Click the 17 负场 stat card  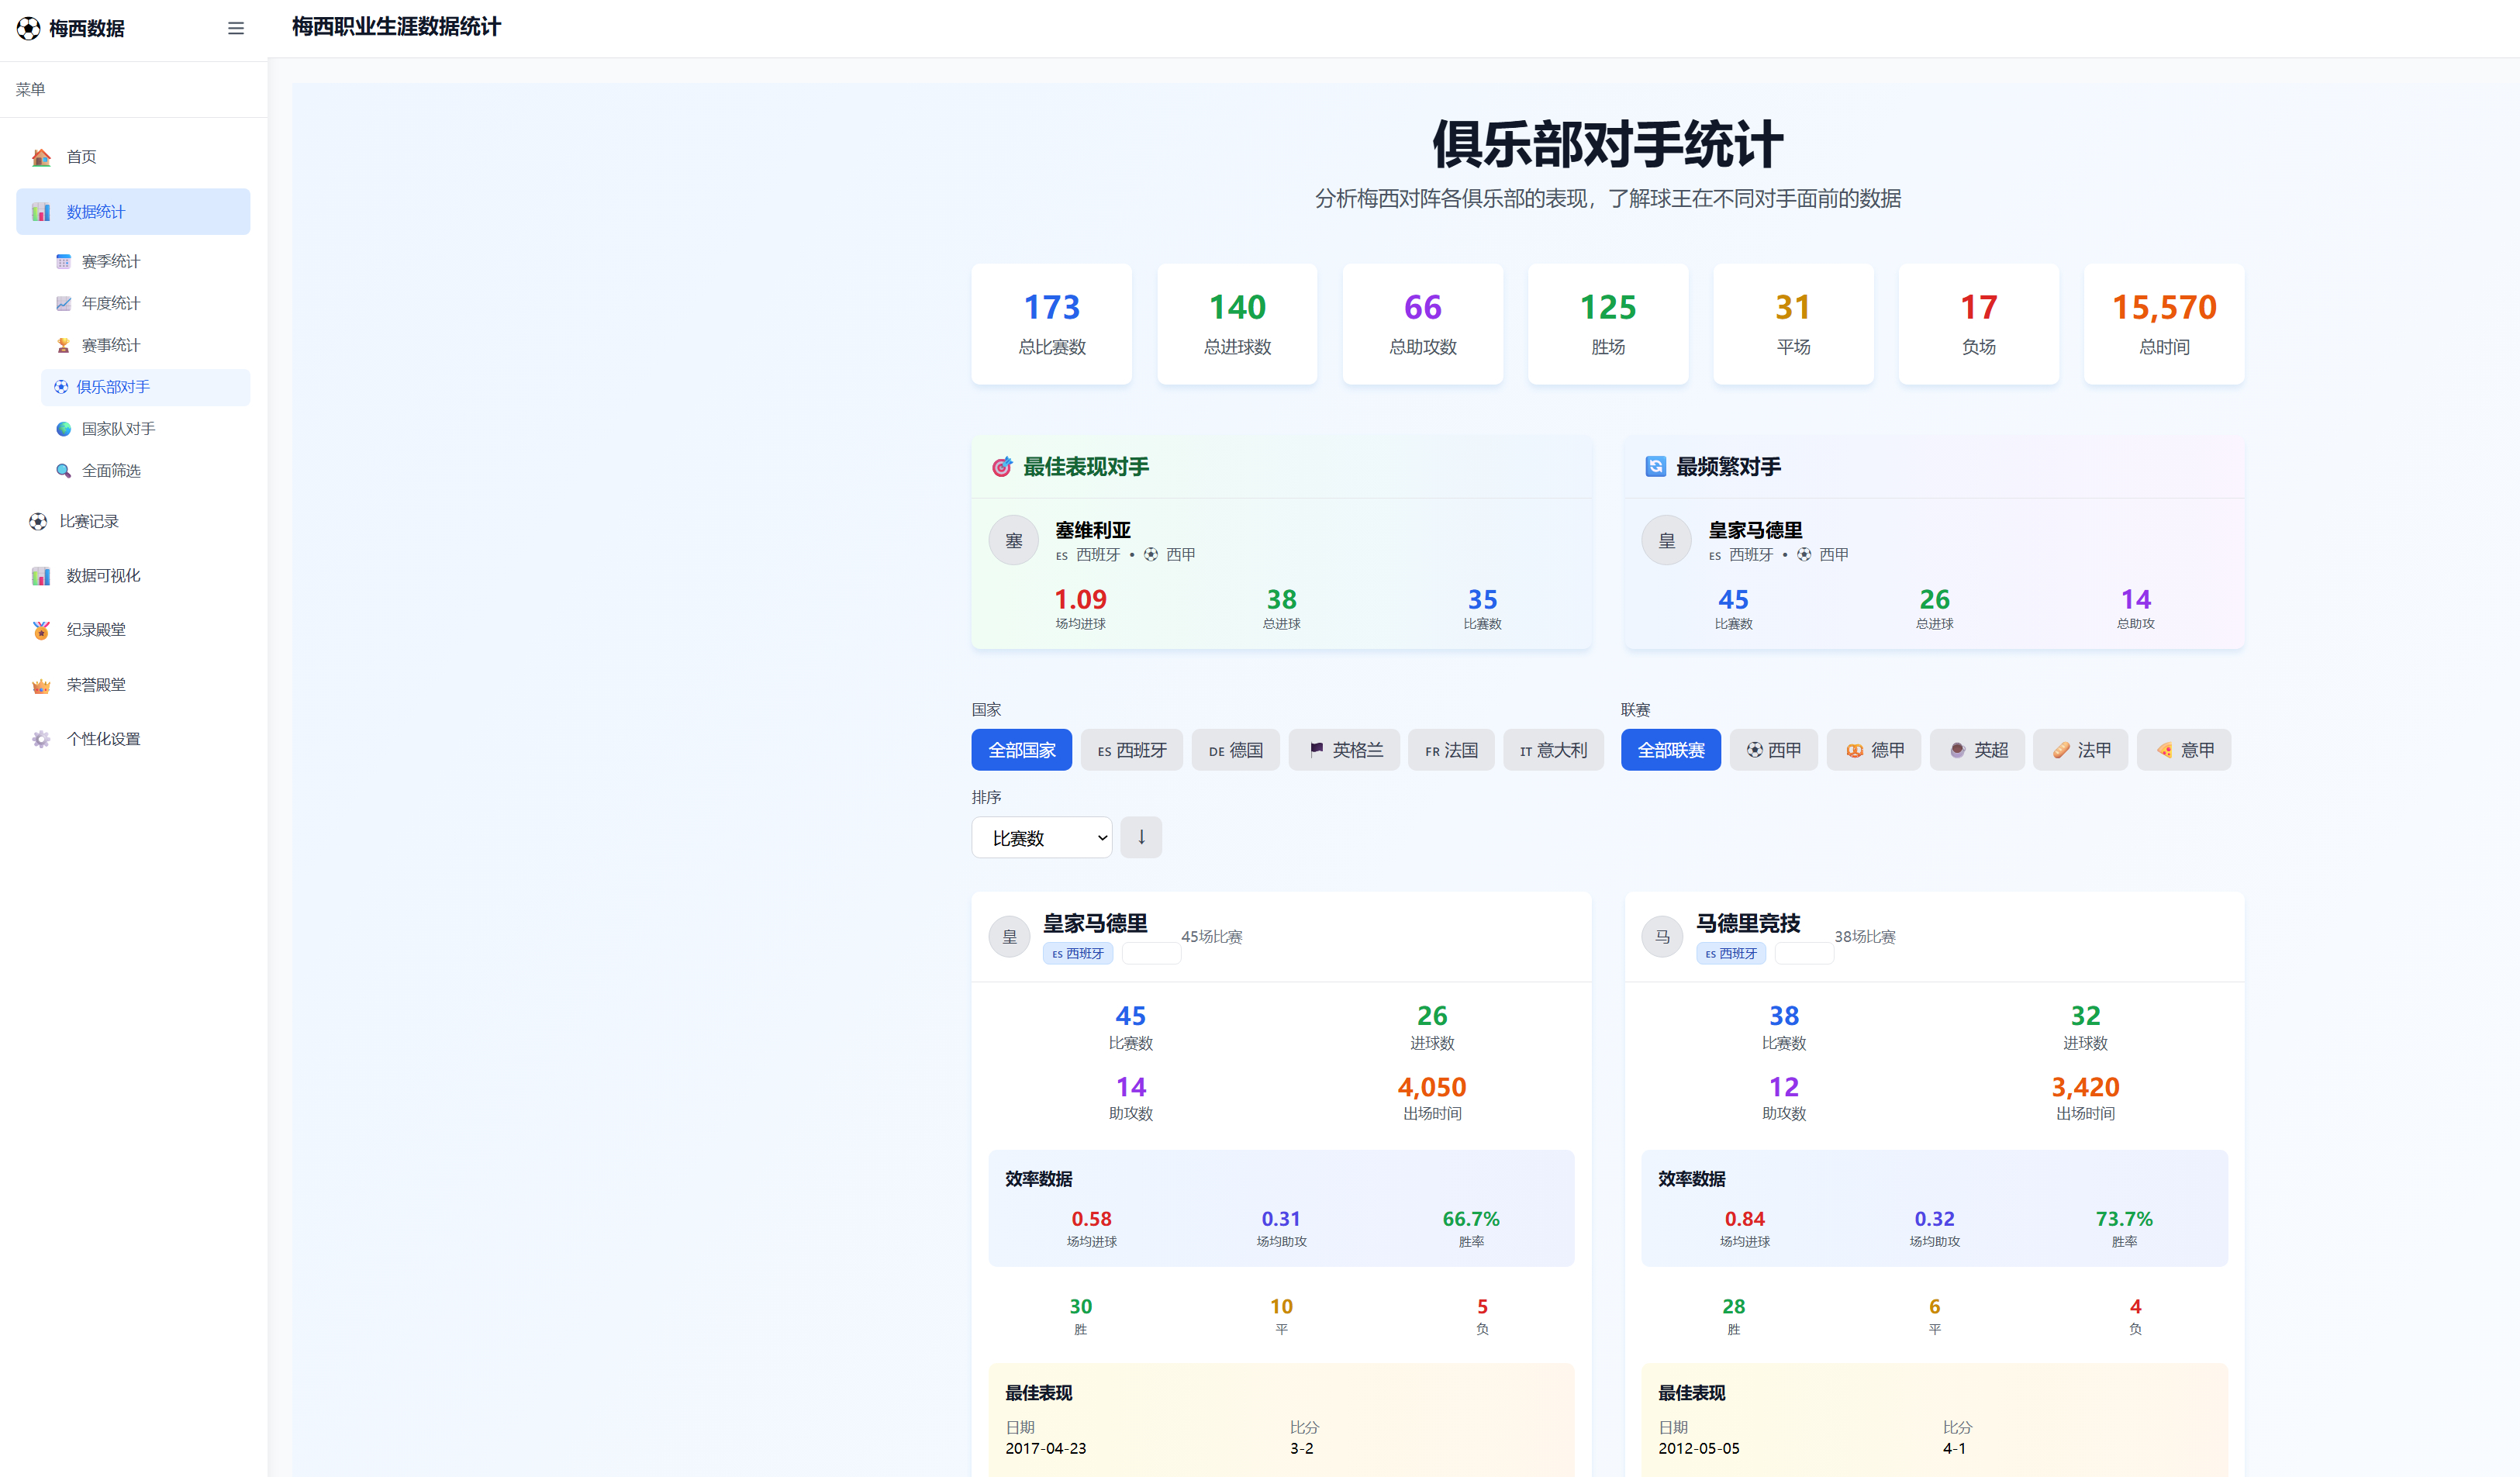point(1978,324)
